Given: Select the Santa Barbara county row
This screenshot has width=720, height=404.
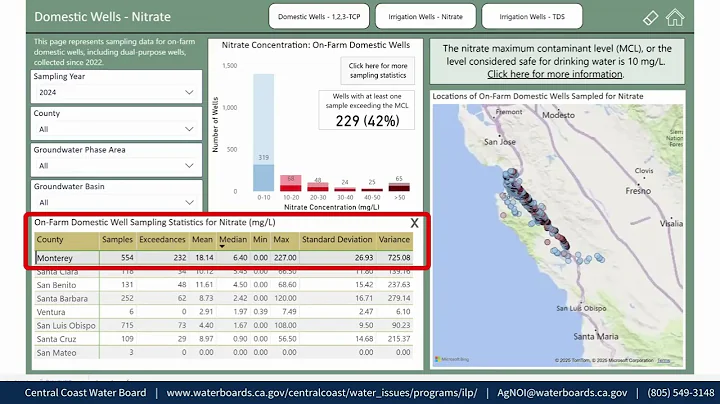Looking at the screenshot, I should pyautogui.click(x=224, y=298).
